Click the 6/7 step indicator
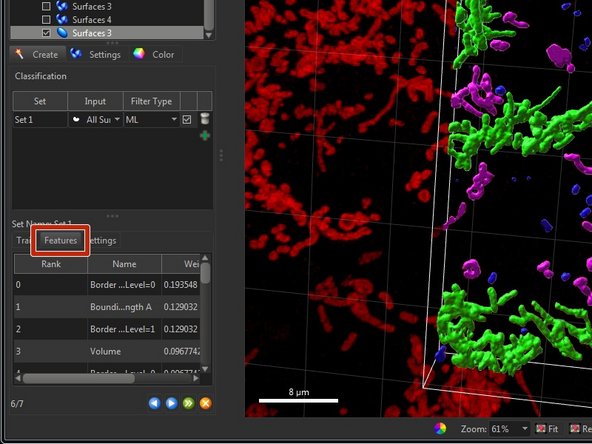Viewport: 592px width, 444px height. (x=17, y=404)
